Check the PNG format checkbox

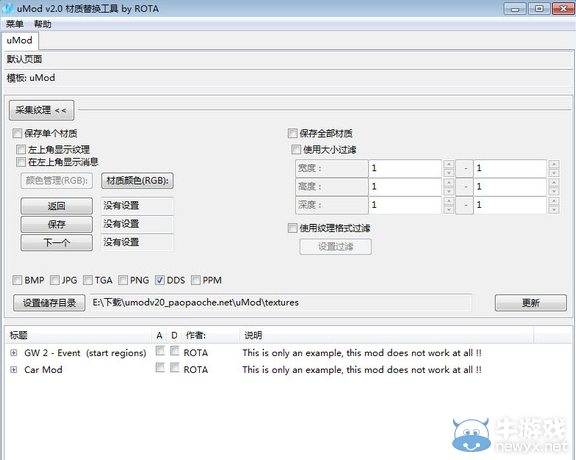point(123,280)
